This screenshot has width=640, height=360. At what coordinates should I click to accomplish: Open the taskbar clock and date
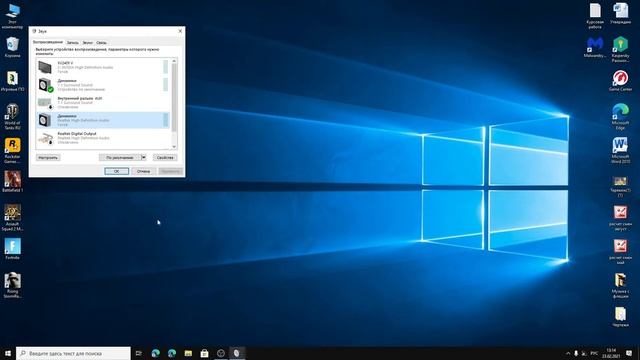611,353
